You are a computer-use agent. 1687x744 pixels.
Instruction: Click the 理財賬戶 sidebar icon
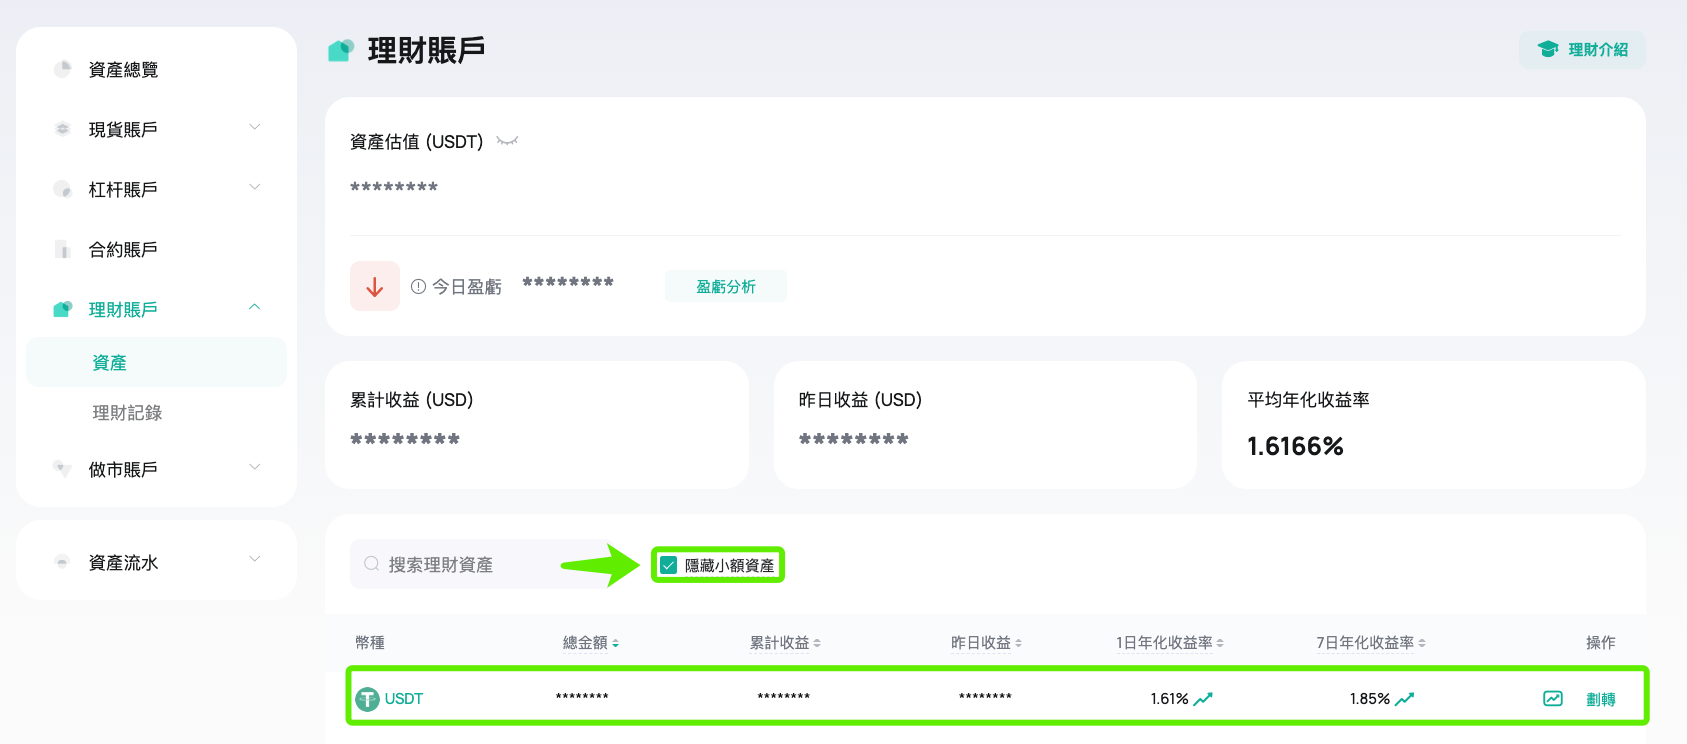[62, 309]
